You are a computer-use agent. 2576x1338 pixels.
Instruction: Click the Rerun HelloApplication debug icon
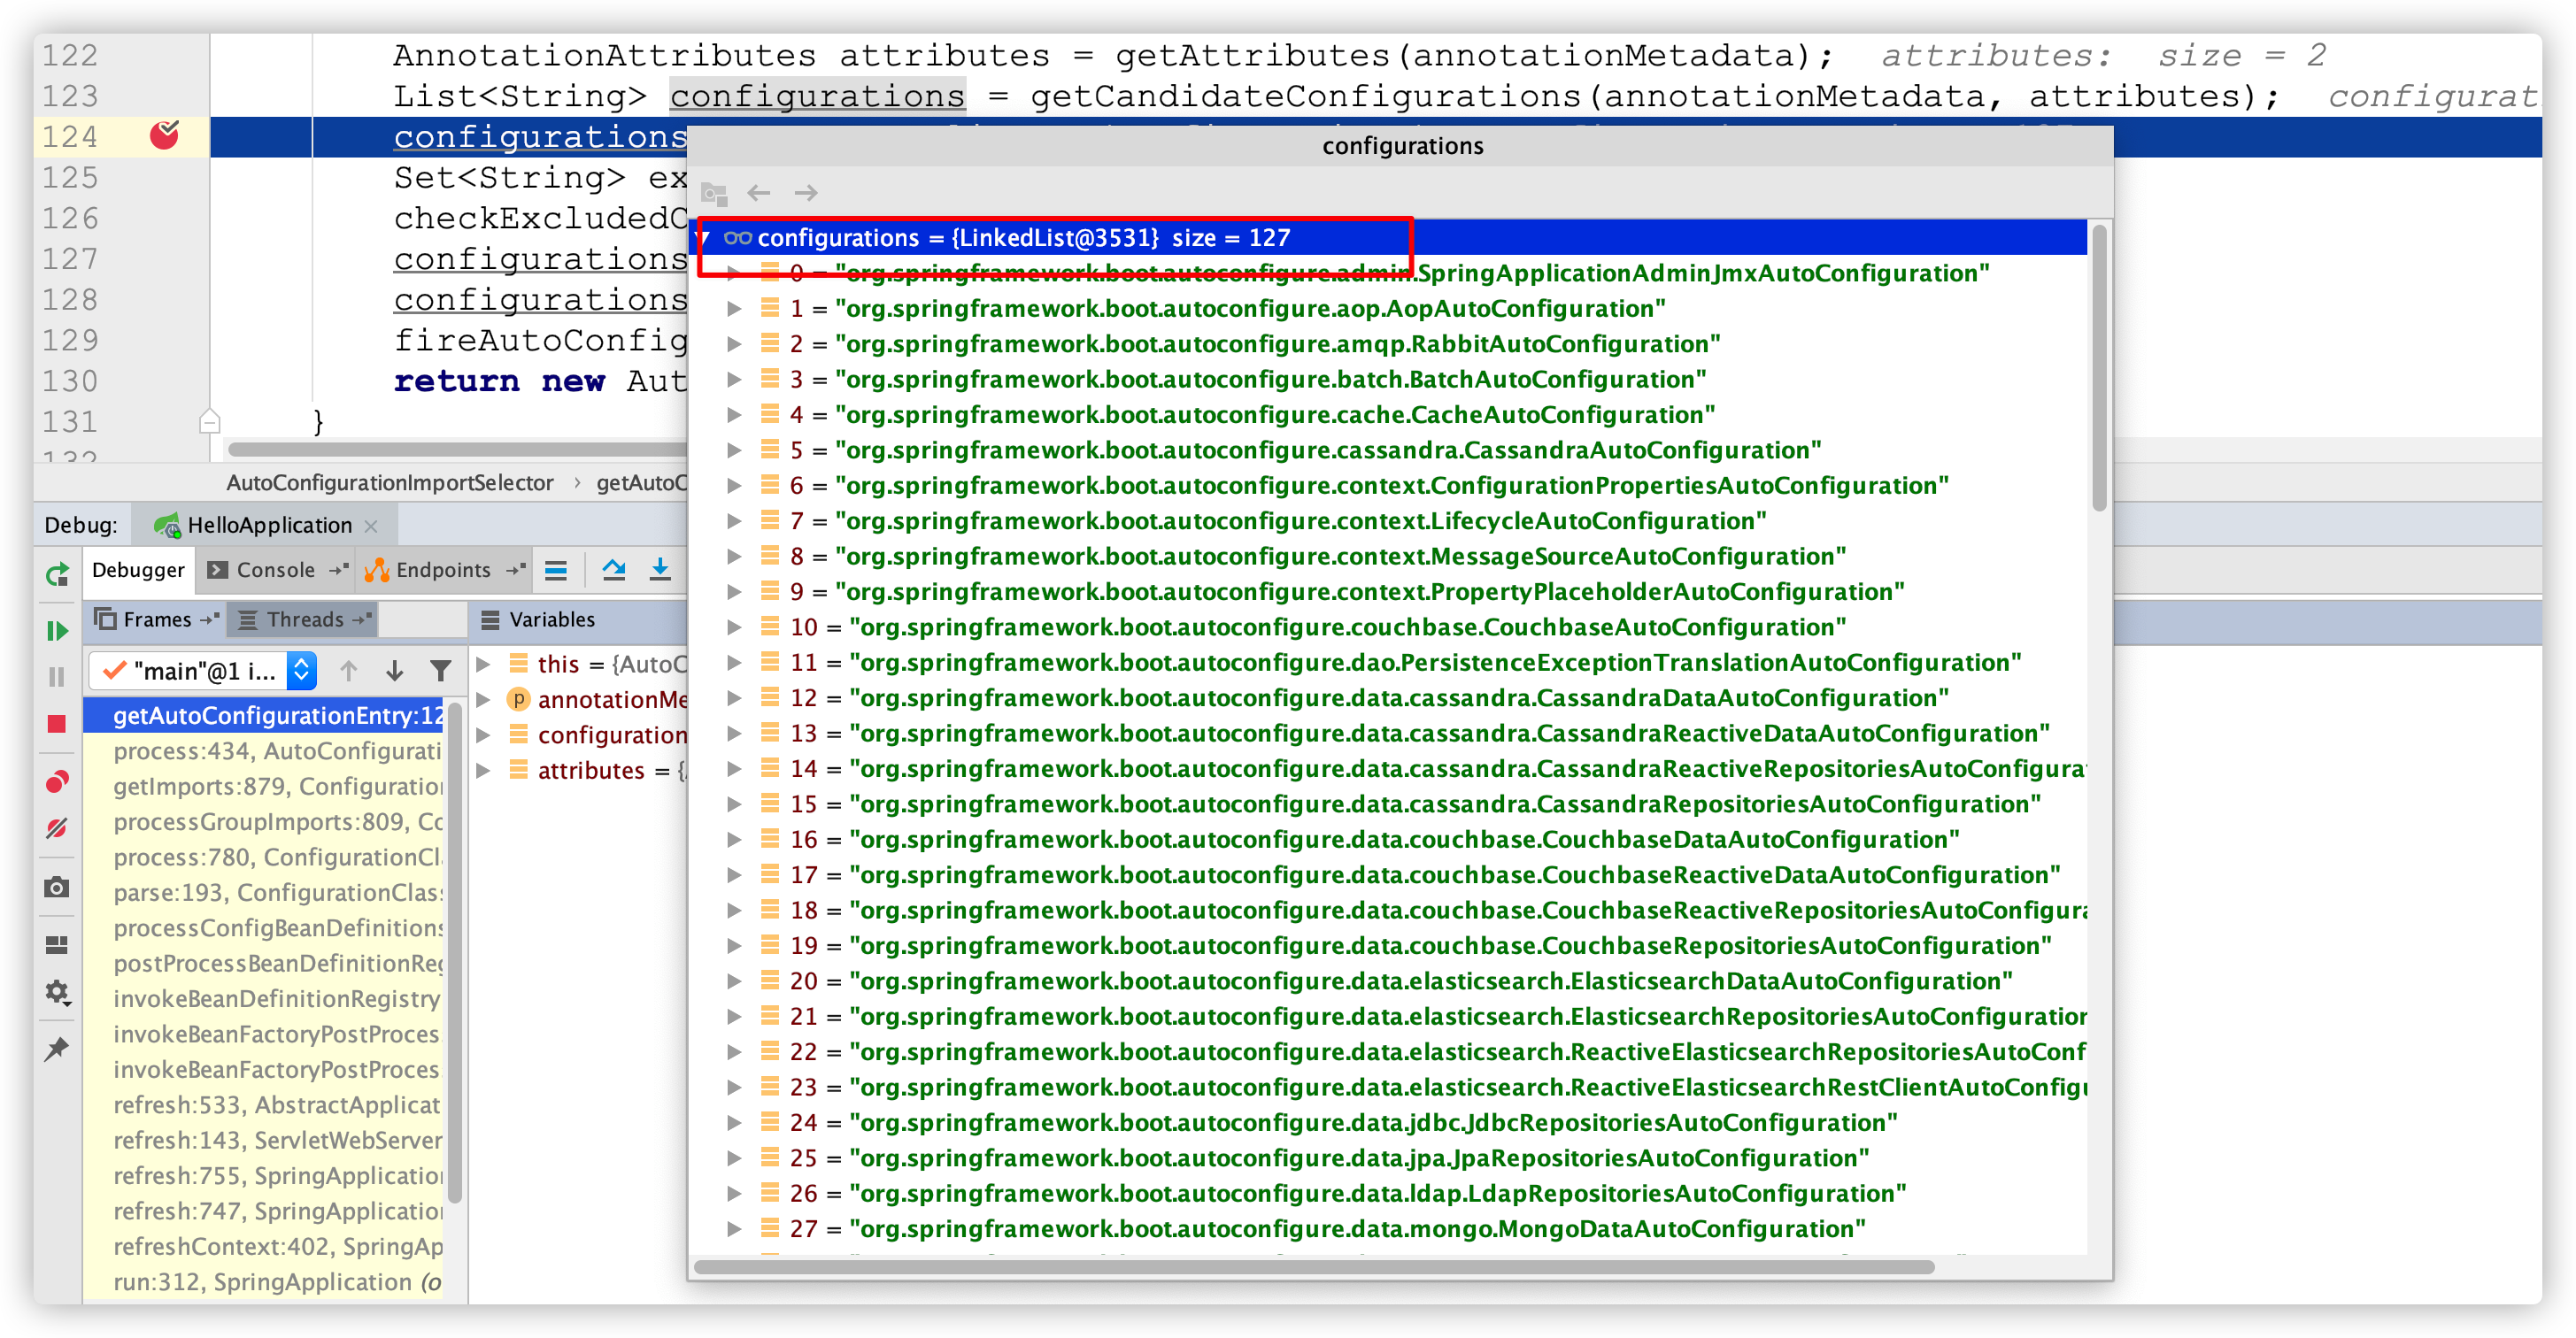pyautogui.click(x=57, y=574)
